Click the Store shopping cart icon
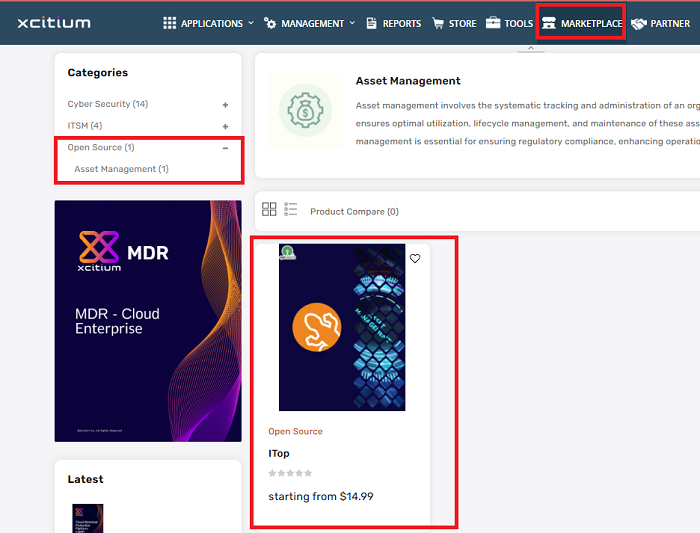Screen dimensions: 700x533 click(438, 23)
